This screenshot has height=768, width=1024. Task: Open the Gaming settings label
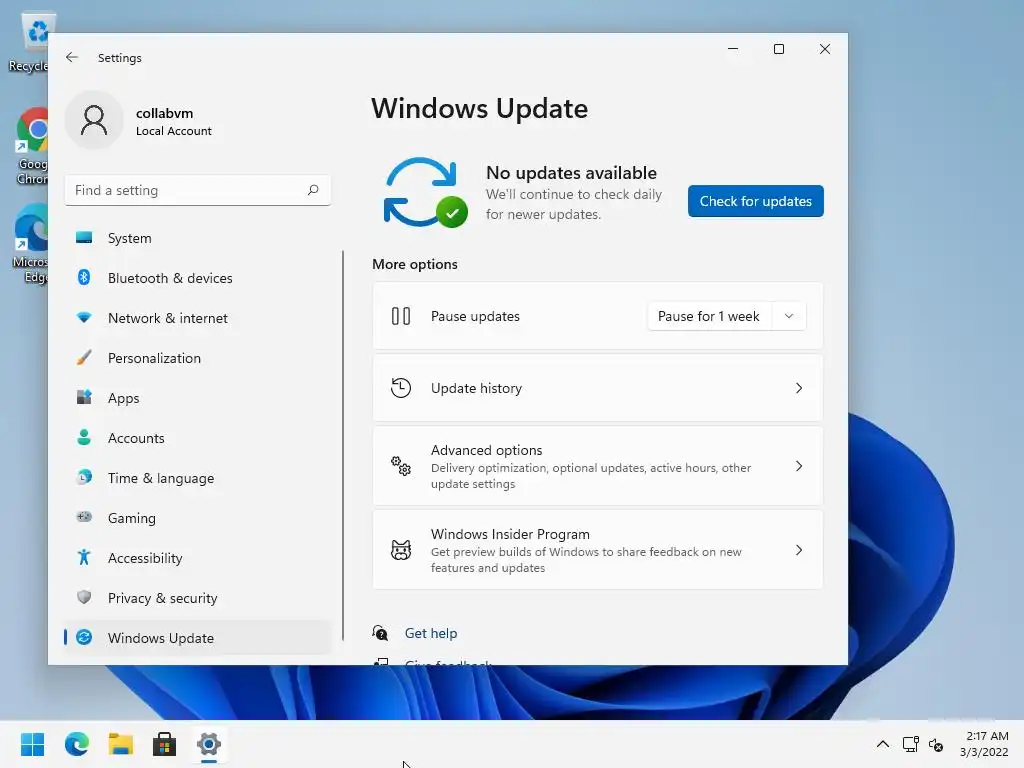[132, 518]
